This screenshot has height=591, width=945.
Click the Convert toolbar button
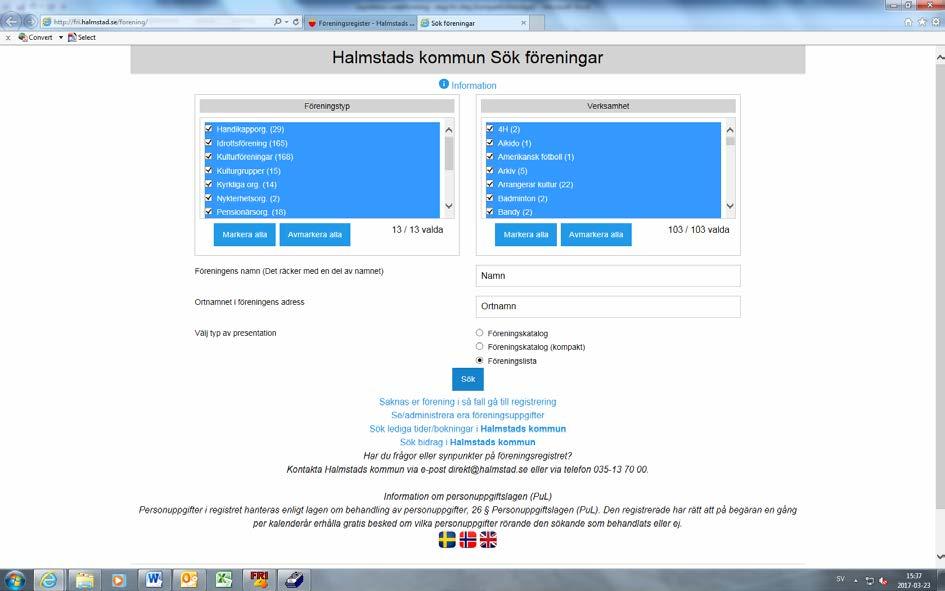[36, 37]
